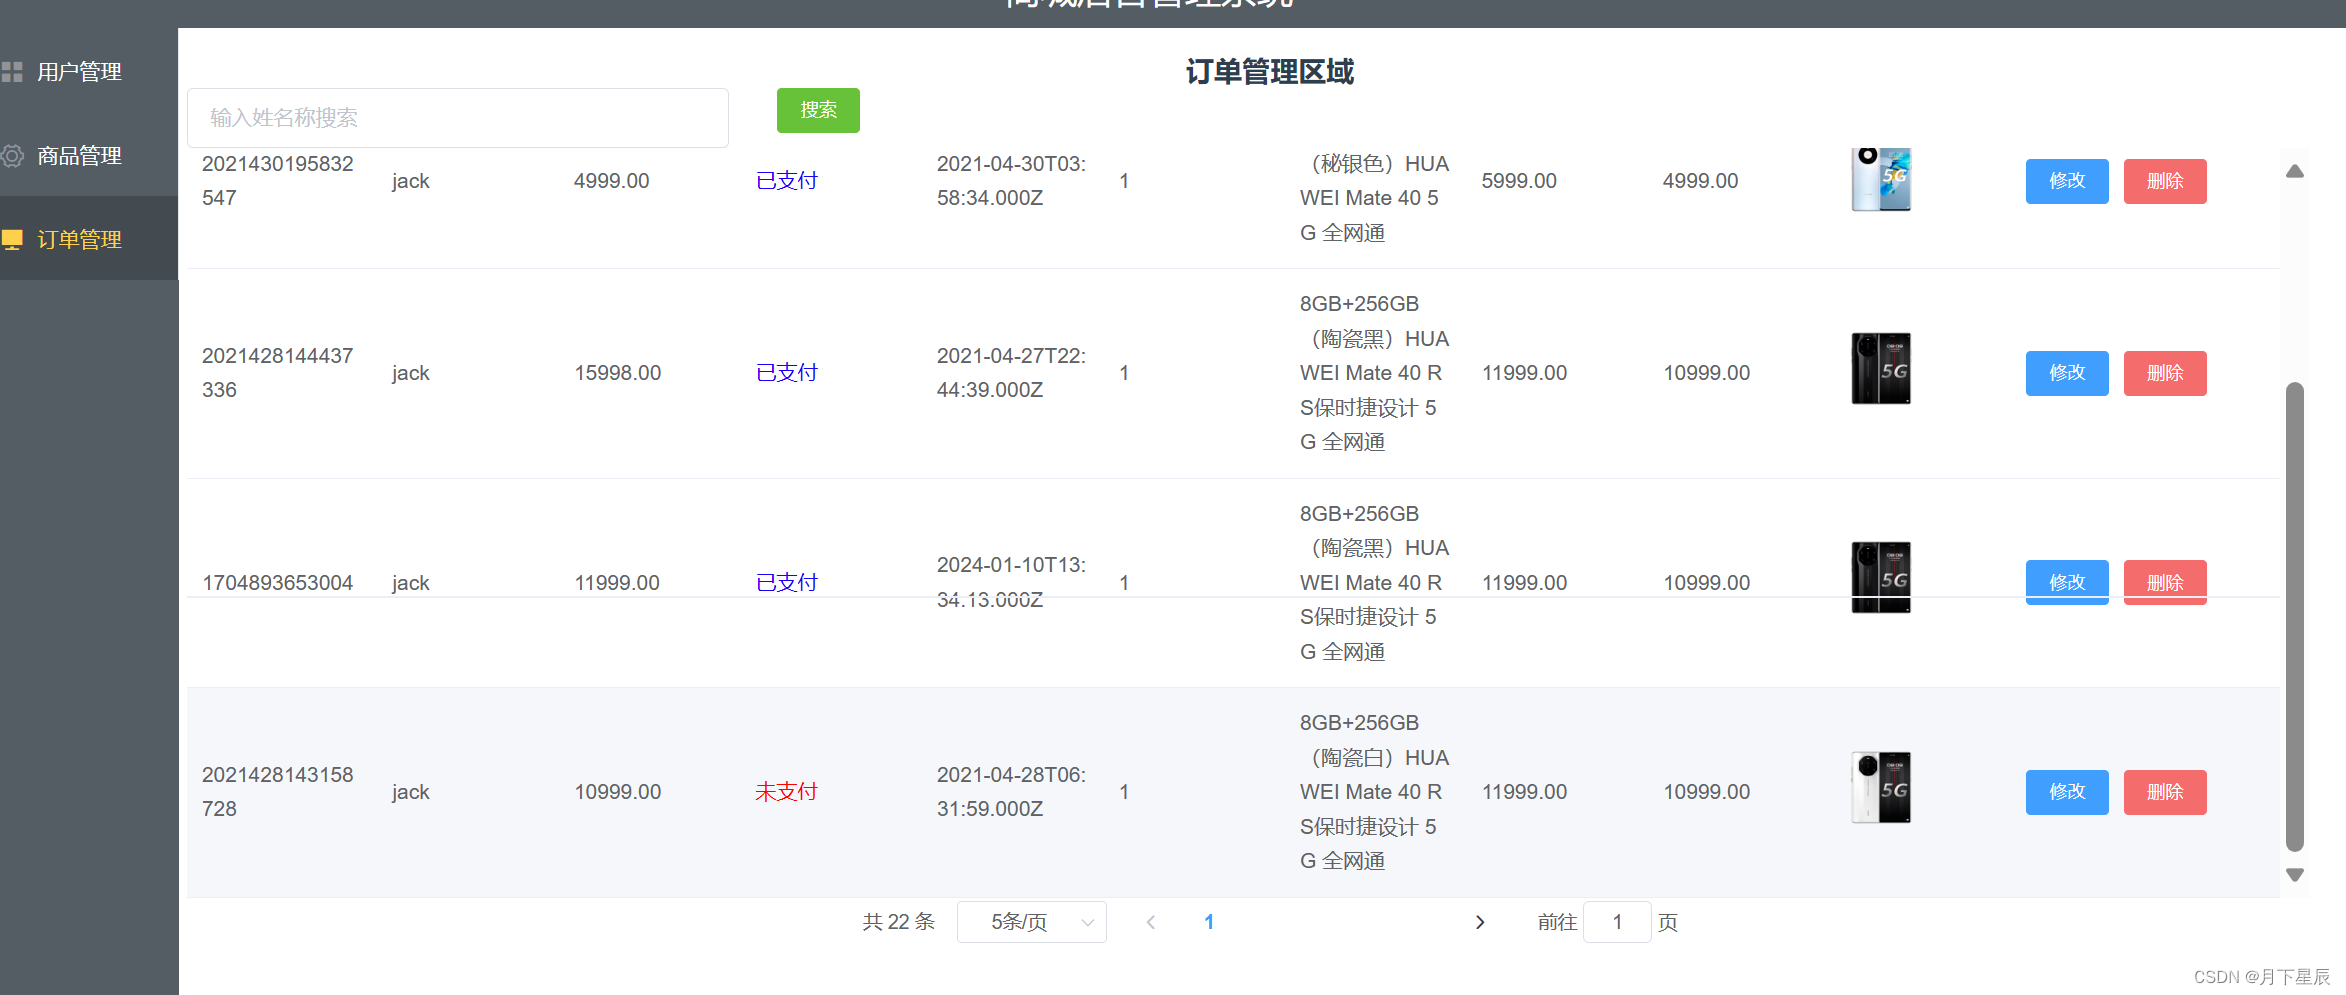Click the white HUAWEI Mate 40 phone thumbnail
This screenshot has height=995, width=2346.
coord(1881,787)
